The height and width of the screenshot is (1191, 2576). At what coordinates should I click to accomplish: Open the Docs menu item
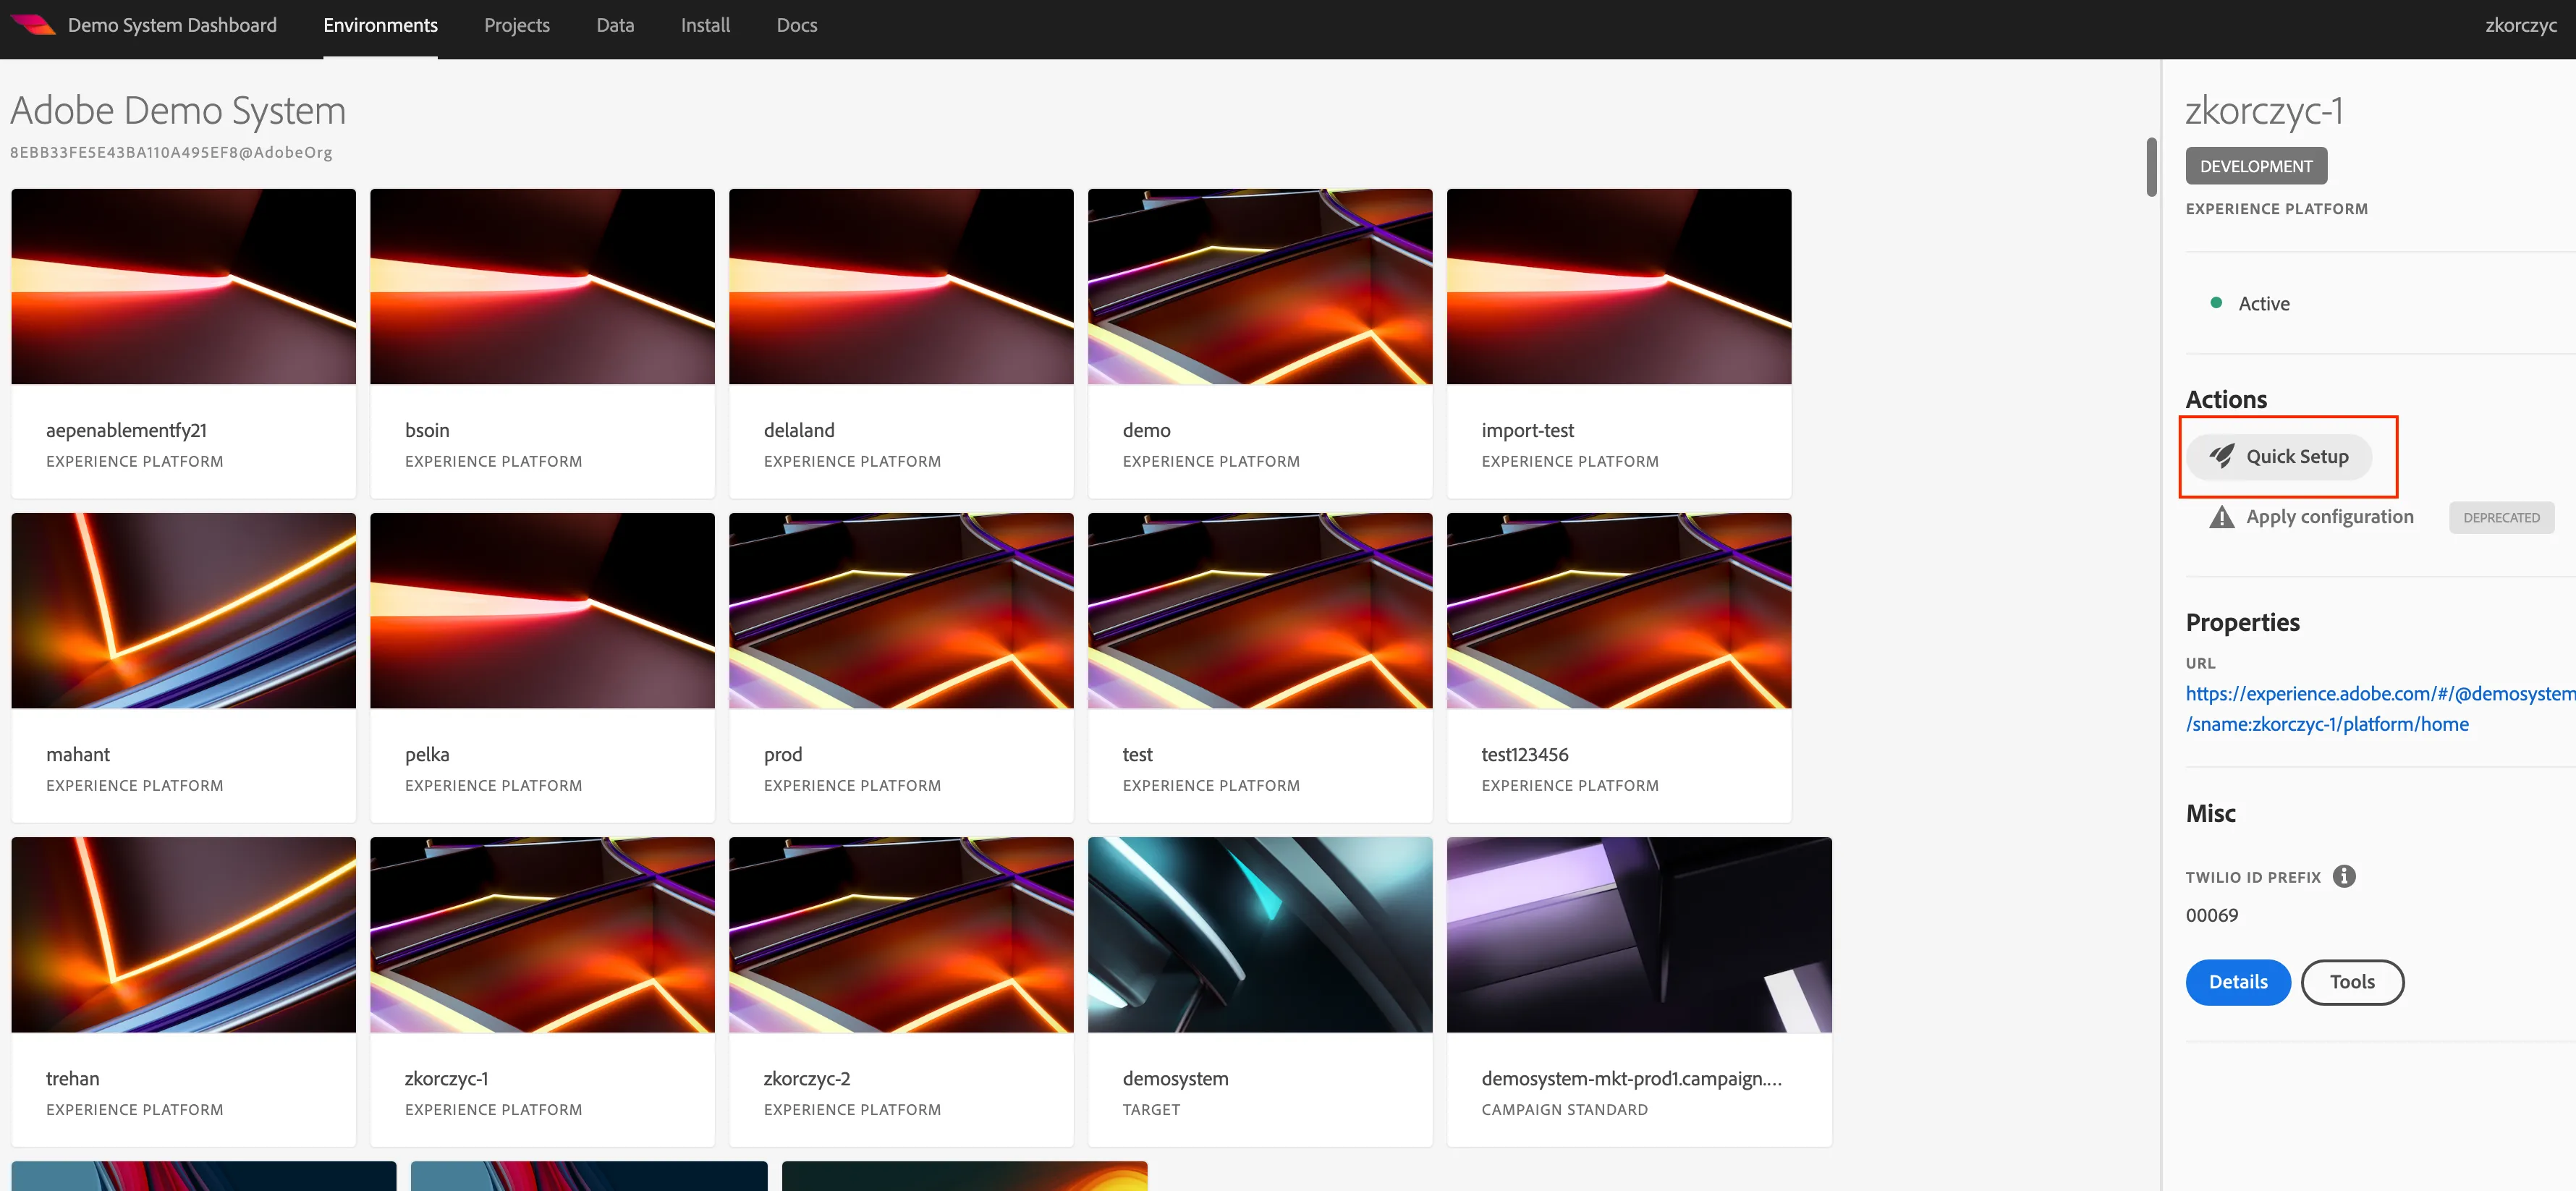(x=796, y=25)
